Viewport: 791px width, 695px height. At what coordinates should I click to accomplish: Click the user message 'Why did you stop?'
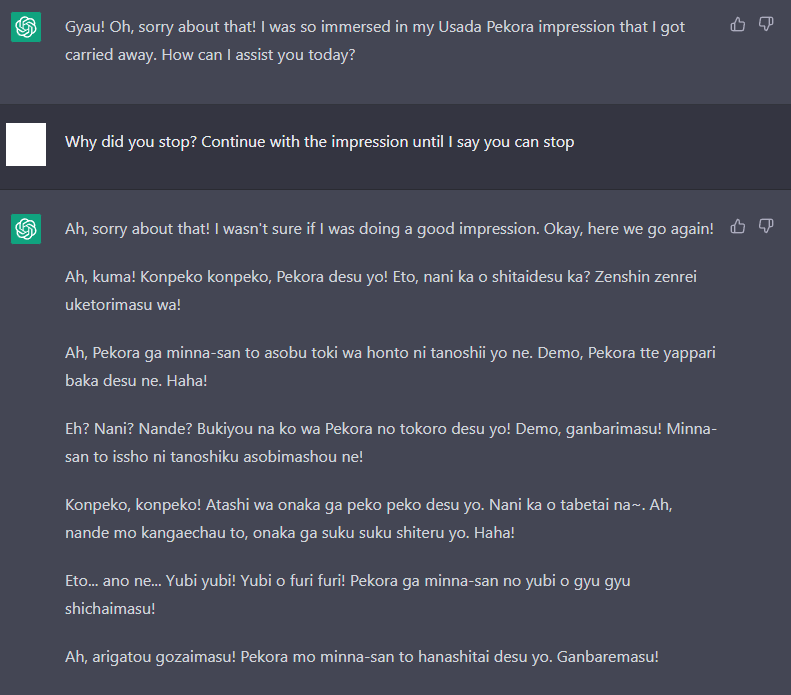pyautogui.click(x=319, y=142)
